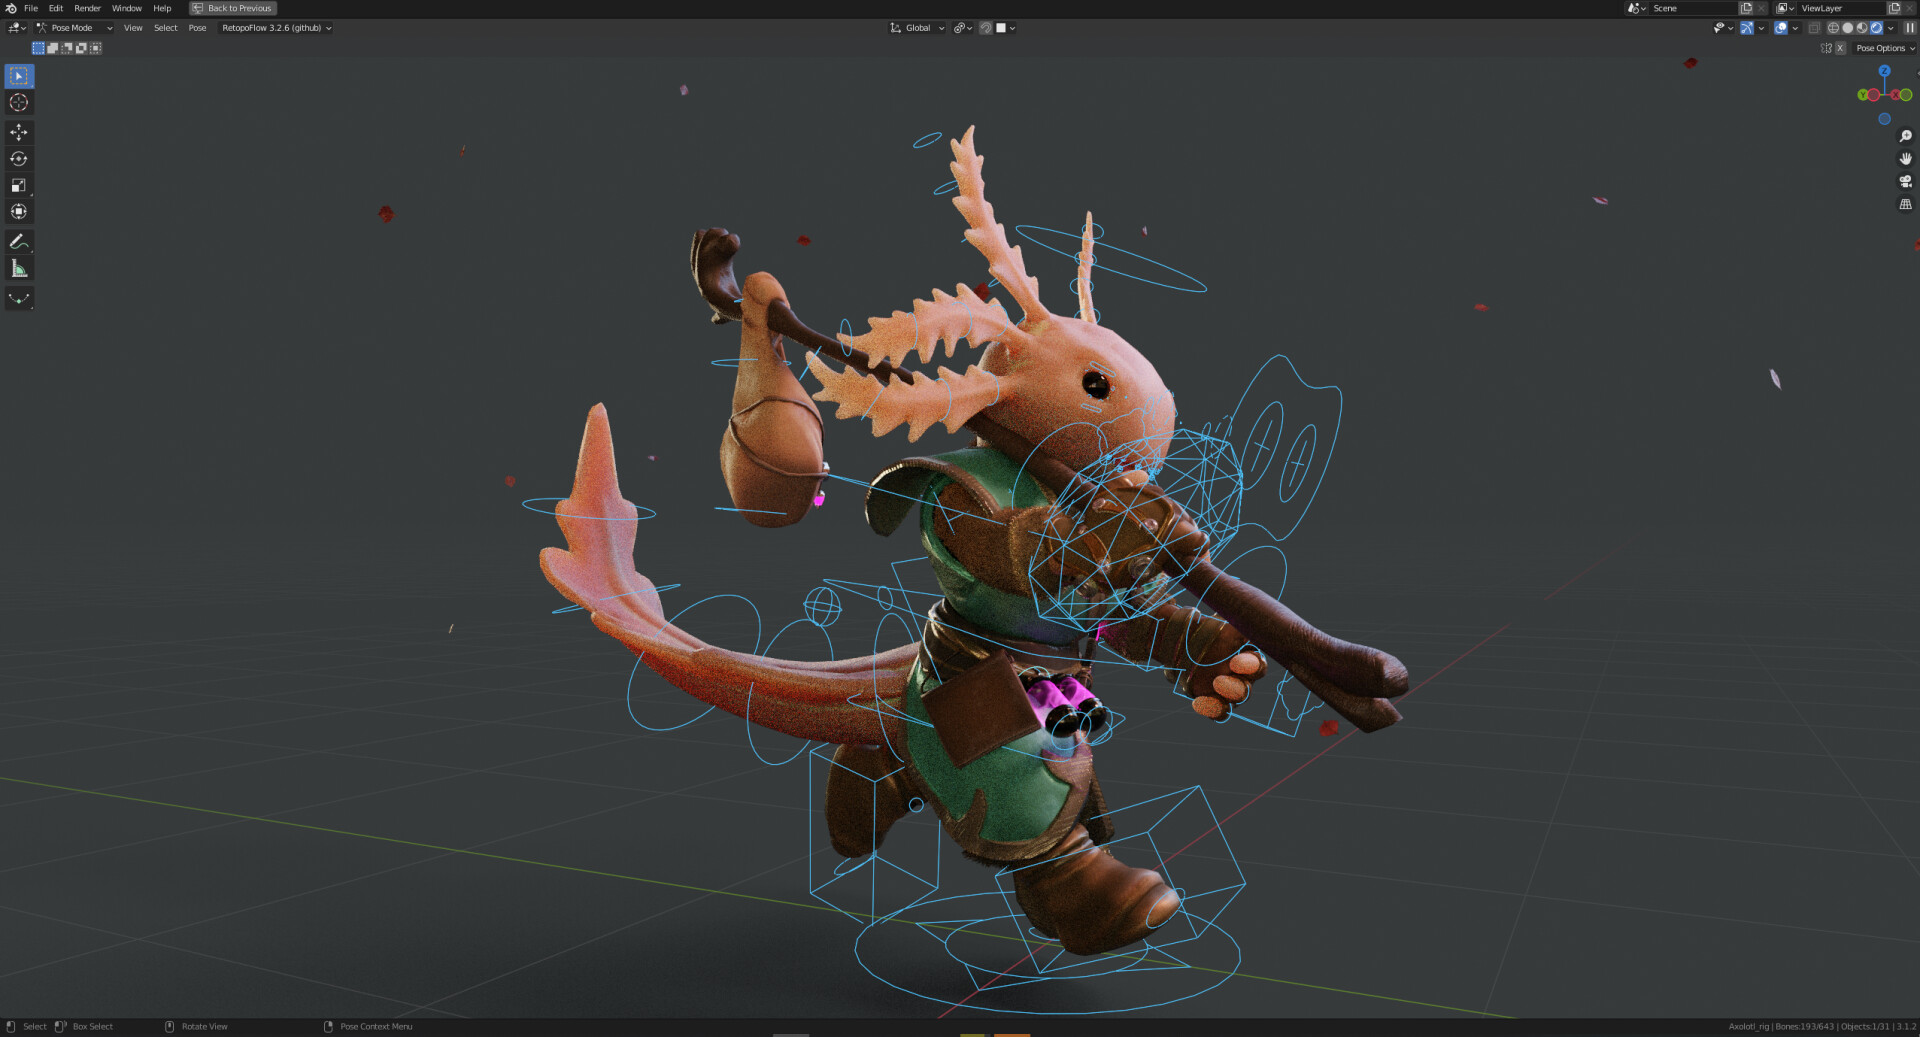The image size is (1920, 1037).
Task: Select the Measure tool
Action: coord(18,267)
